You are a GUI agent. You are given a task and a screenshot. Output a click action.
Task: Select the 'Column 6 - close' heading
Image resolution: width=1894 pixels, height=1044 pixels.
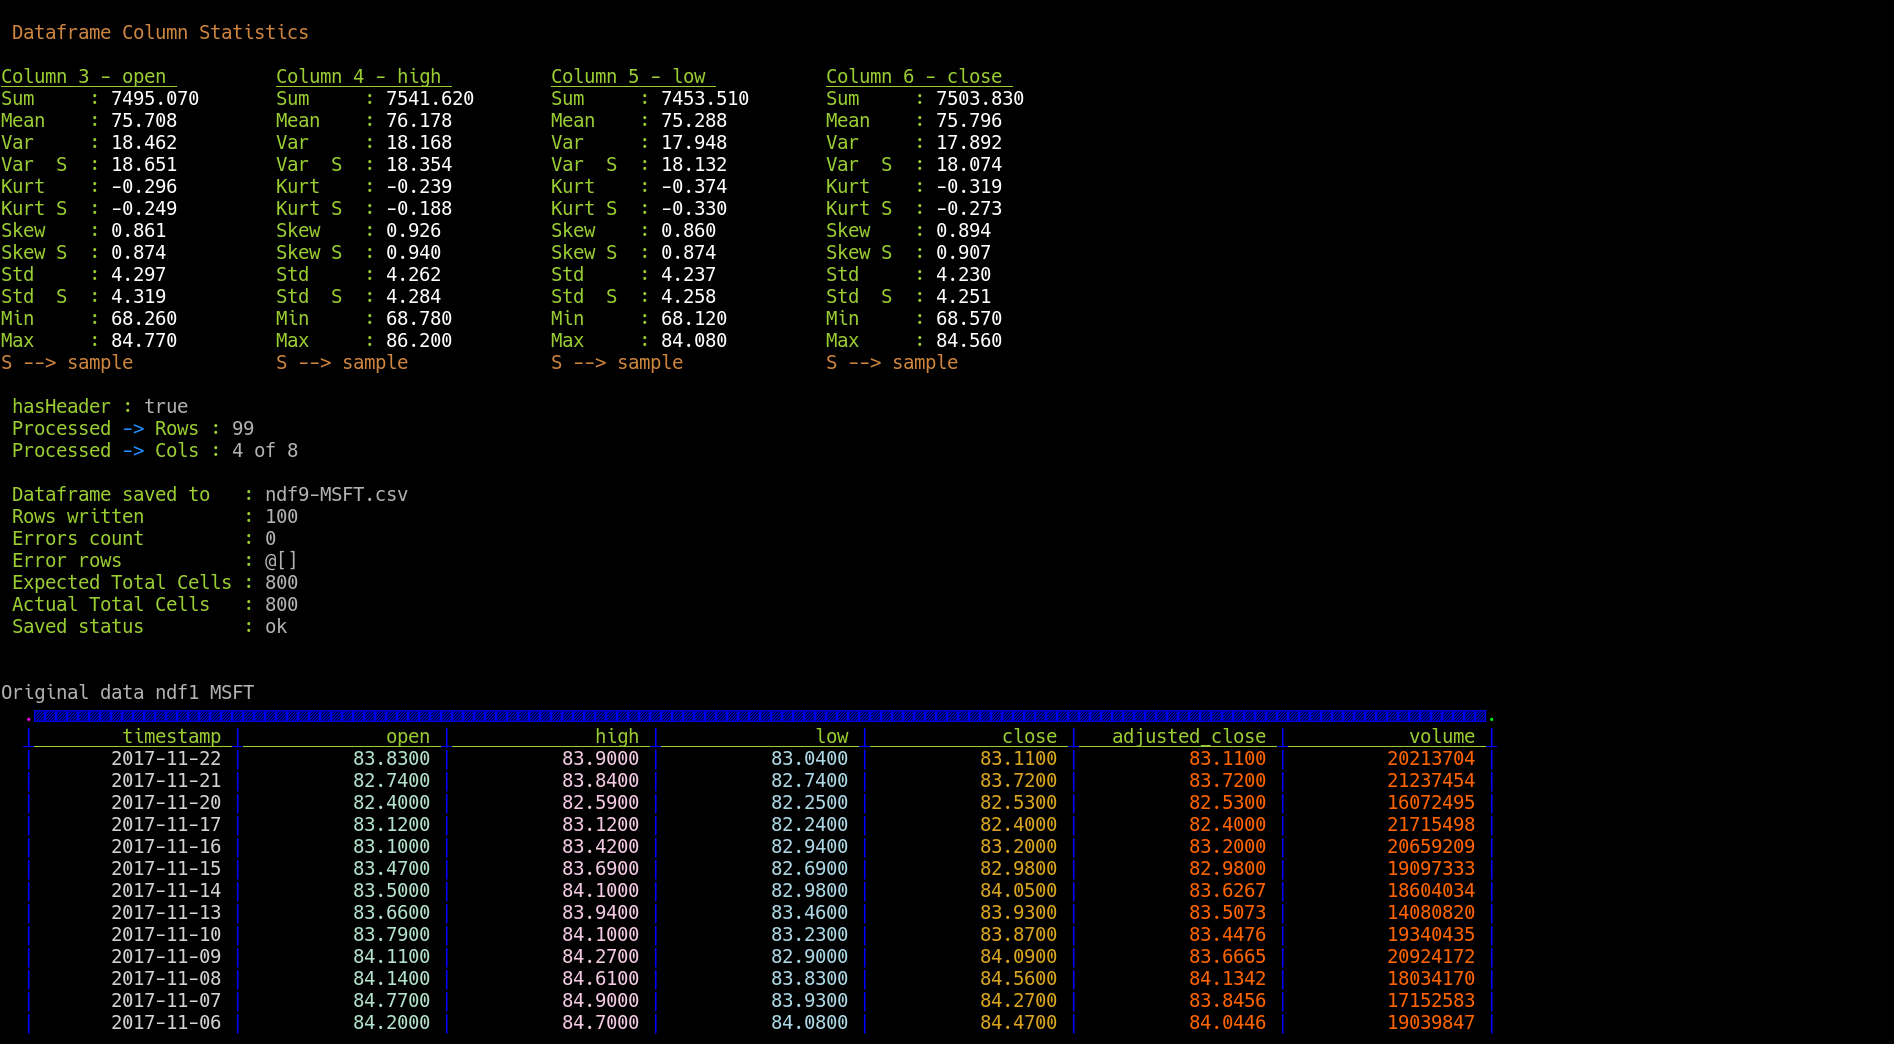pyautogui.click(x=914, y=76)
